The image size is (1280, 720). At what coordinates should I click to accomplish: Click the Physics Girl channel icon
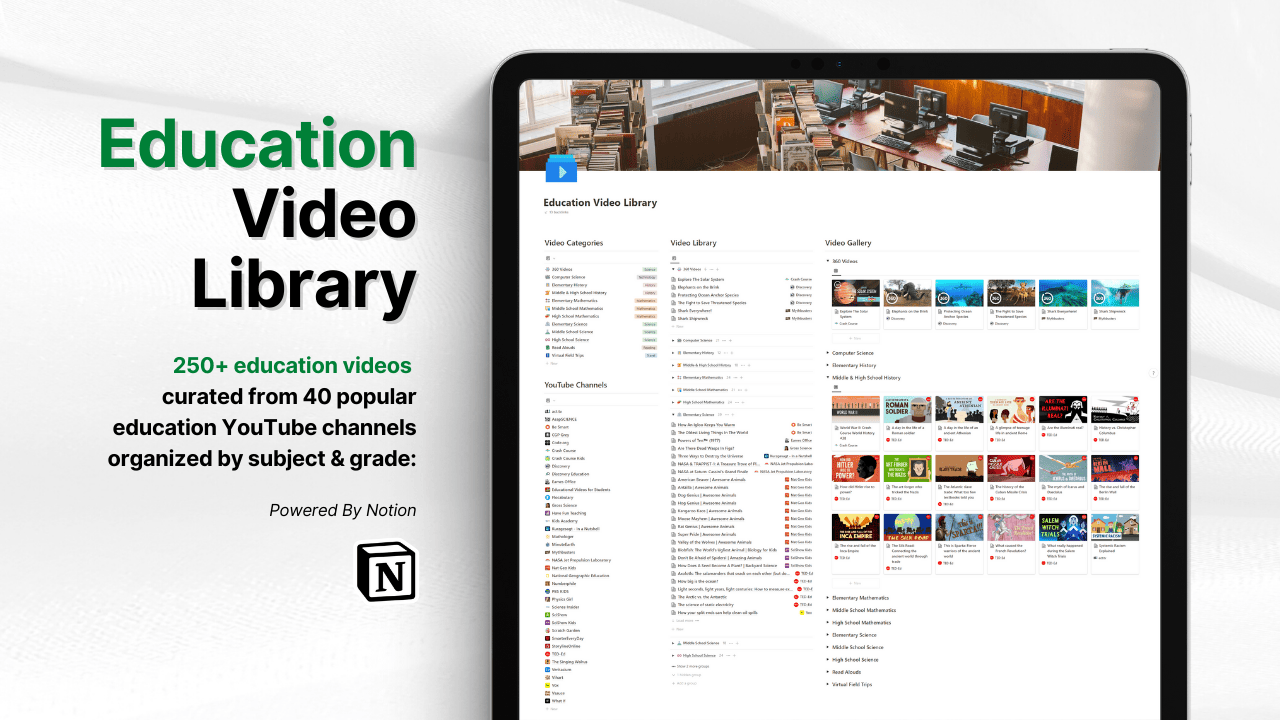[x=546, y=599]
